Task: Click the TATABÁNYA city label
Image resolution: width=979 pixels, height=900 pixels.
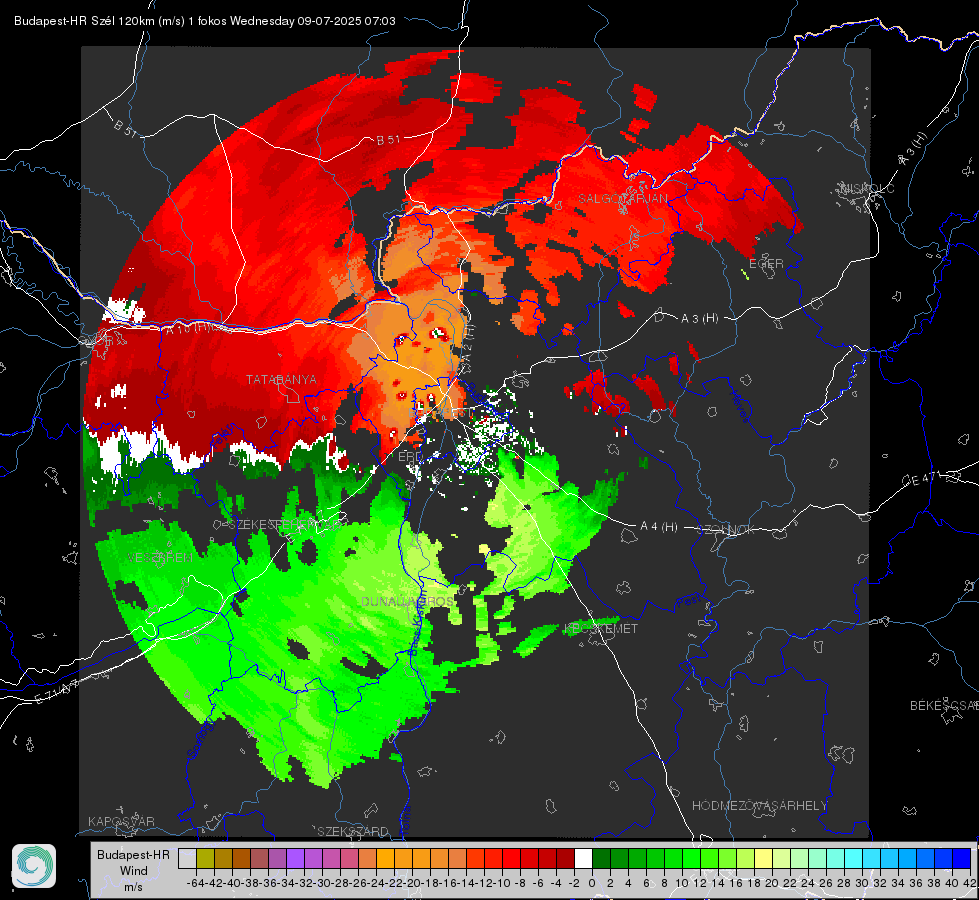Action: click(x=281, y=379)
